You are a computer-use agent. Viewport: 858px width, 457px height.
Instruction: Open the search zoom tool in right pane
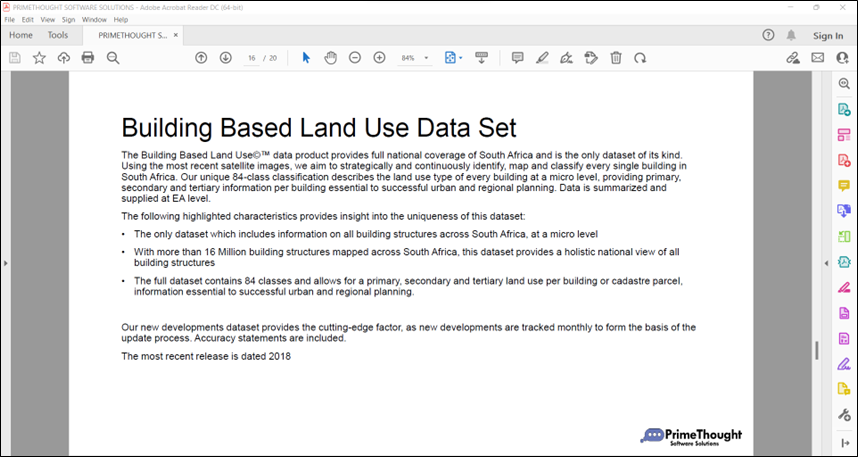844,84
